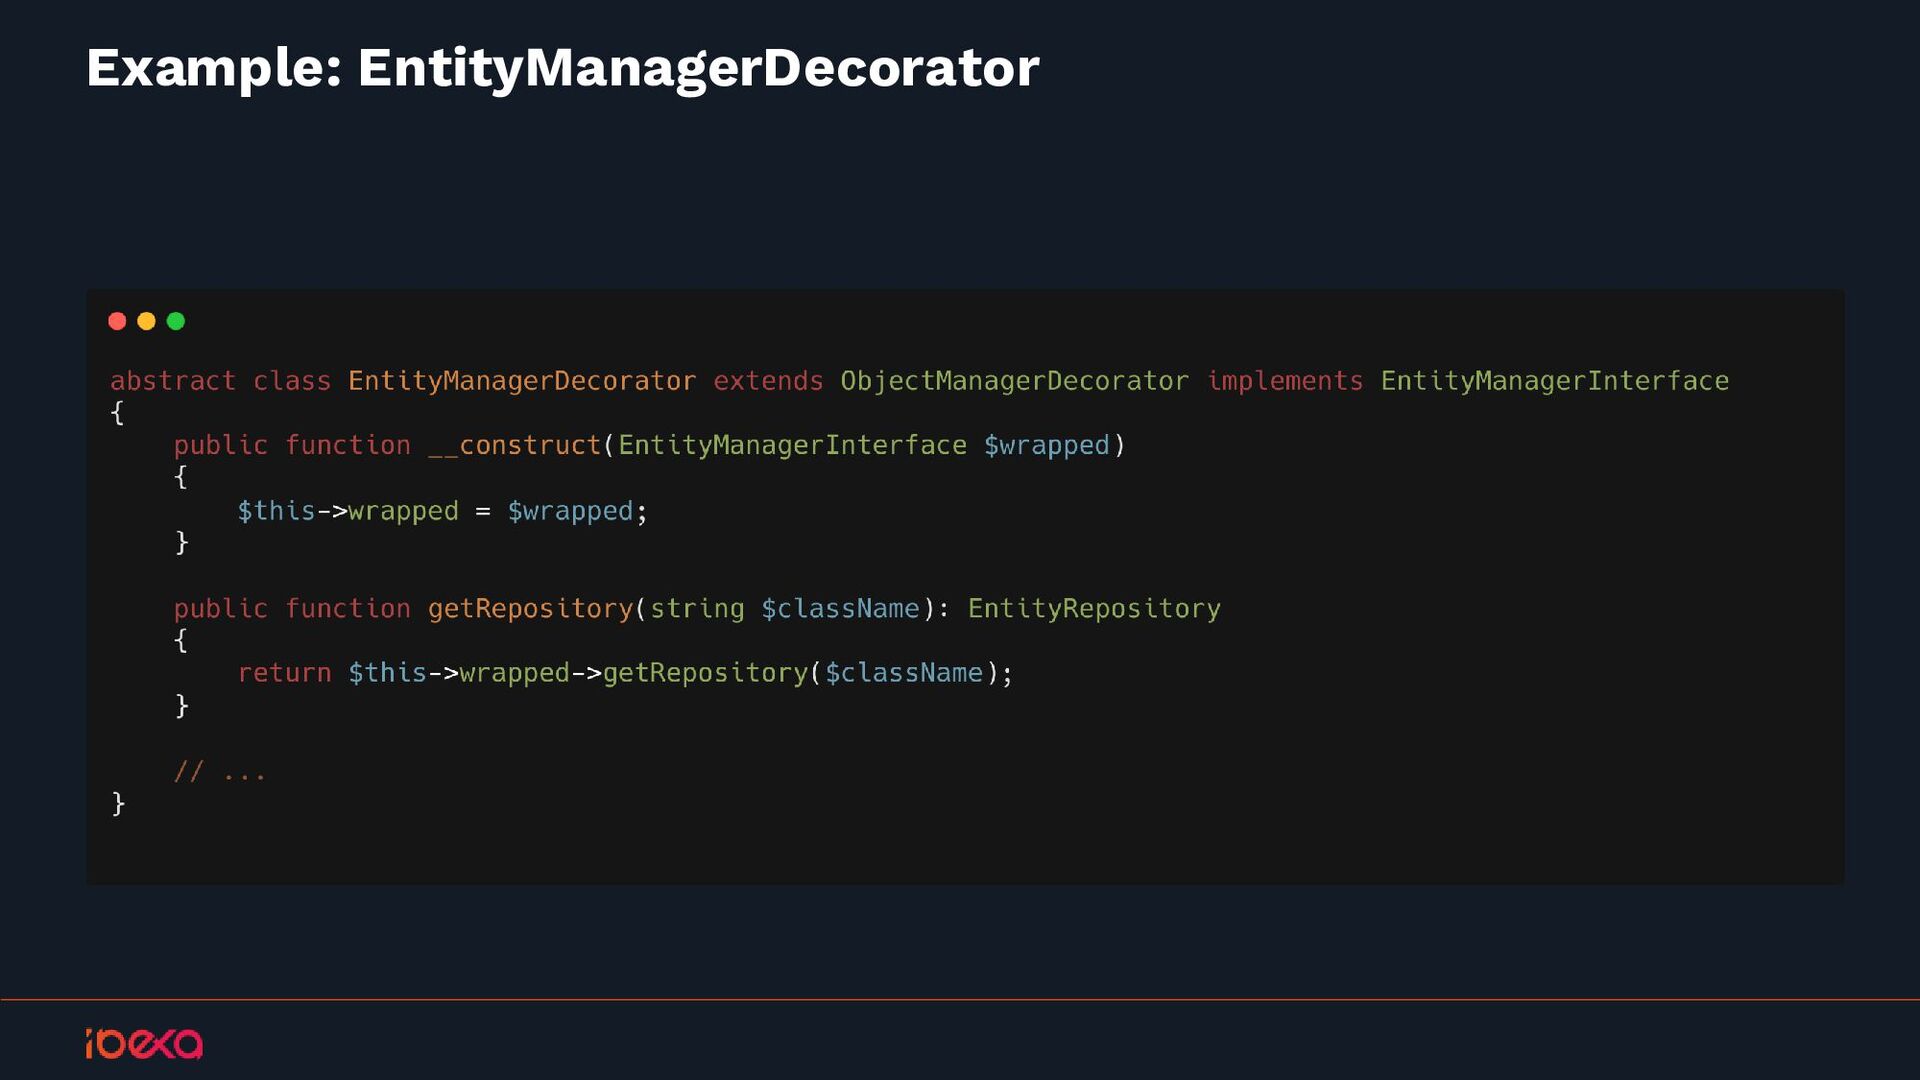The image size is (1920, 1080).
Task: Click the getRepository call in the return statement
Action: 704,673
